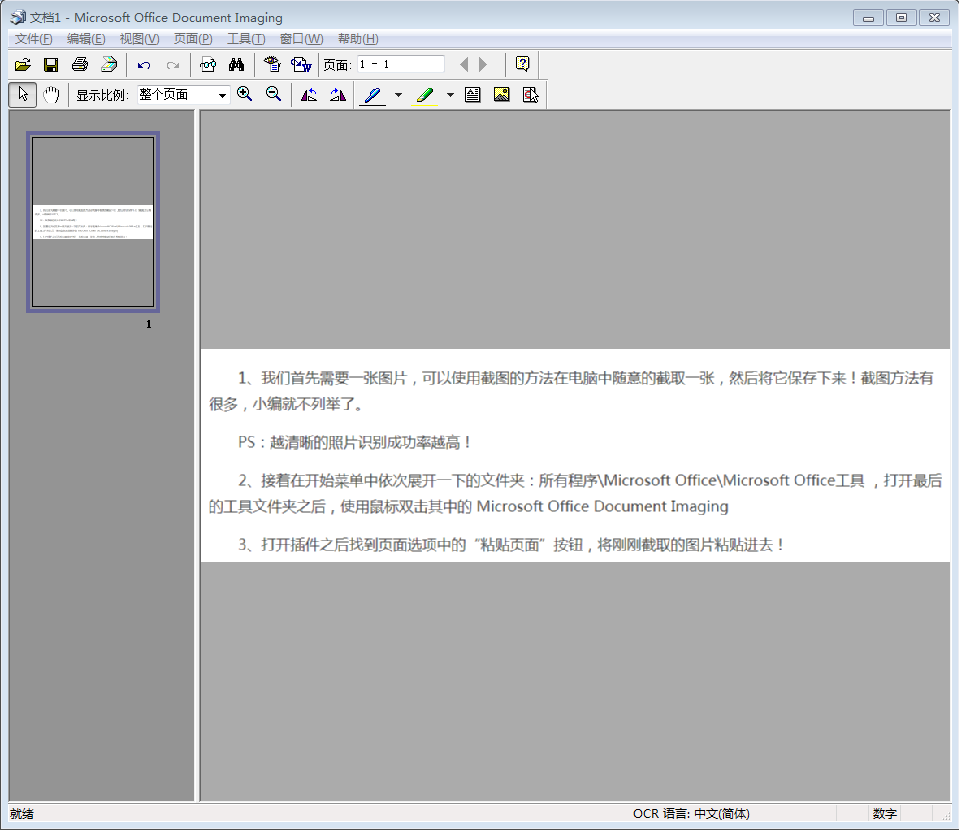The width and height of the screenshot is (959, 830).
Task: Undo the last action
Action: coord(144,65)
